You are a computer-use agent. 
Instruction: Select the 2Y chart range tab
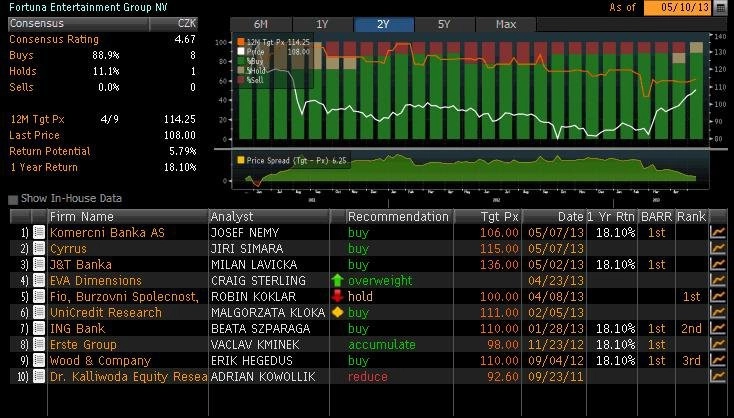[x=383, y=24]
